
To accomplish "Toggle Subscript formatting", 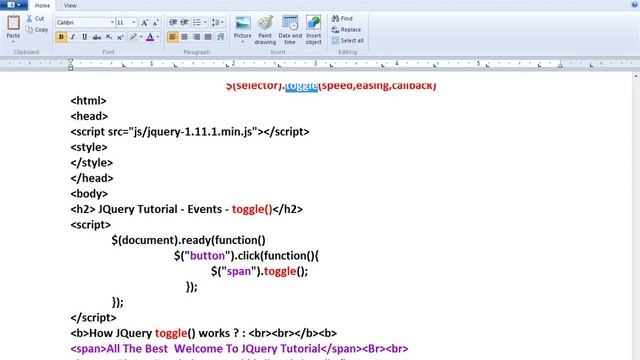I will (109, 37).
